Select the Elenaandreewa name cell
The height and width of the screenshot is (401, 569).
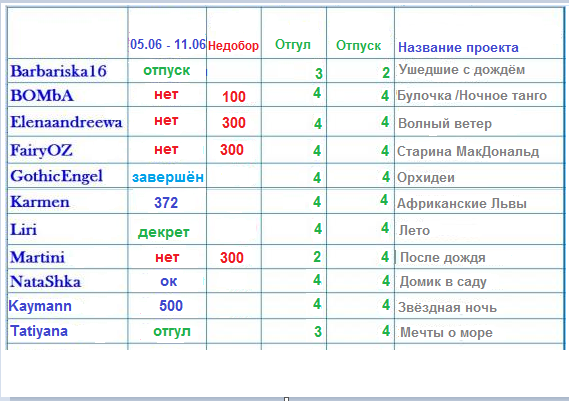(67, 122)
